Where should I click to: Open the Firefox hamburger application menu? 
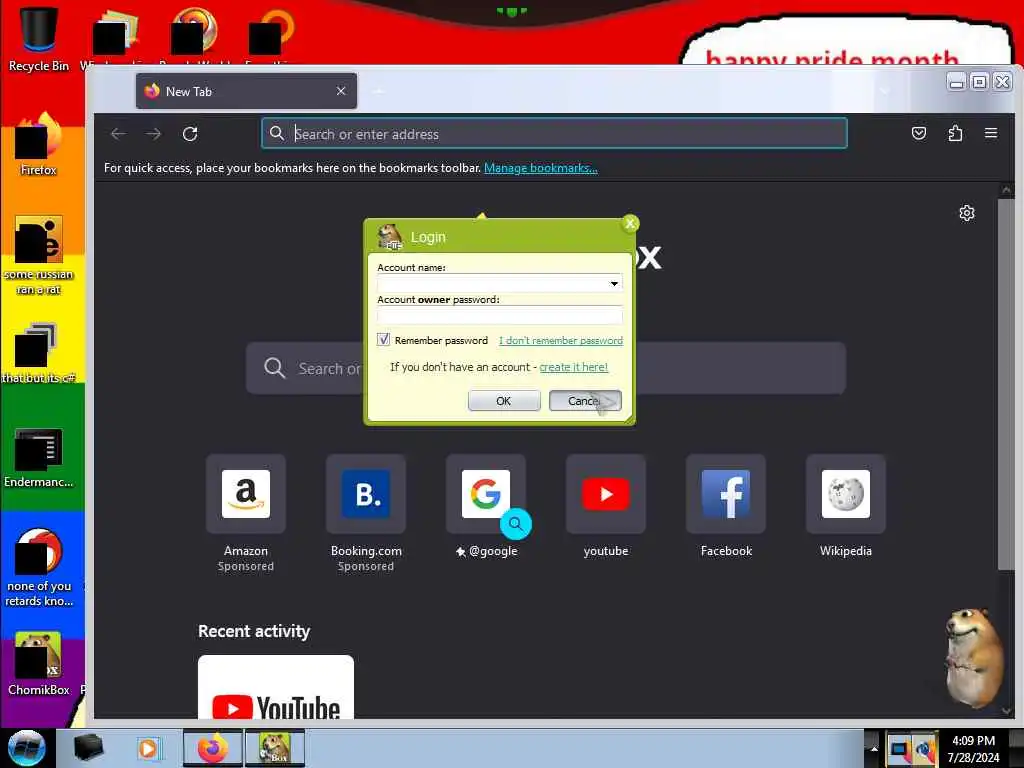click(991, 133)
